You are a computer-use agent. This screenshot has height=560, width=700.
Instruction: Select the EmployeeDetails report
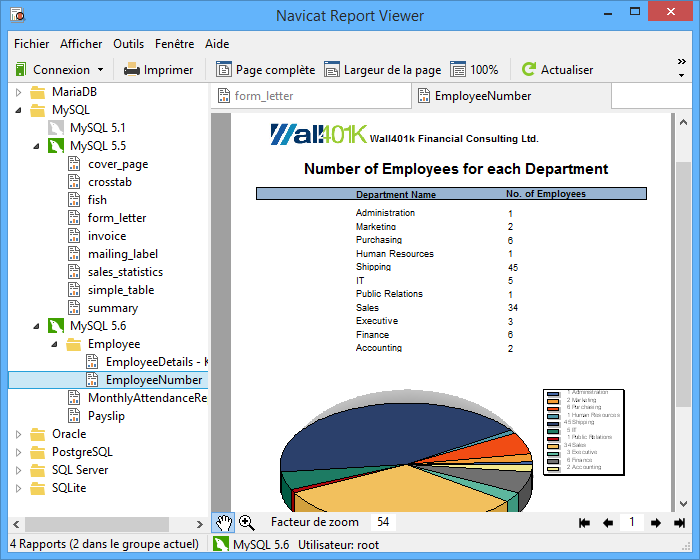[157, 362]
